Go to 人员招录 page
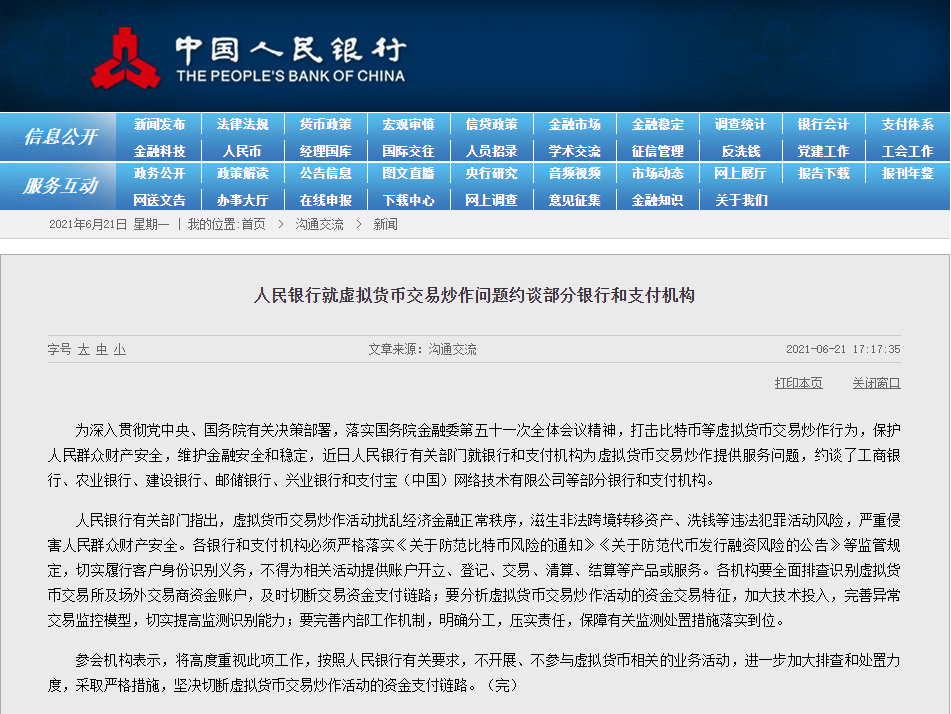 click(x=491, y=151)
